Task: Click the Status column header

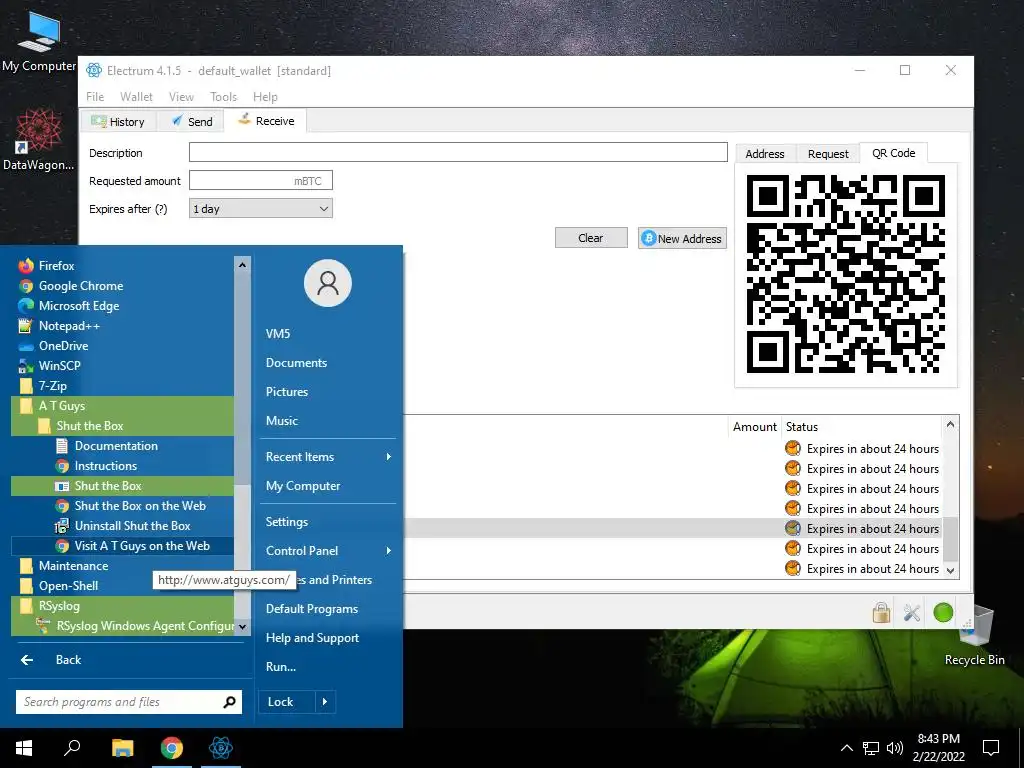Action: pyautogui.click(x=801, y=426)
